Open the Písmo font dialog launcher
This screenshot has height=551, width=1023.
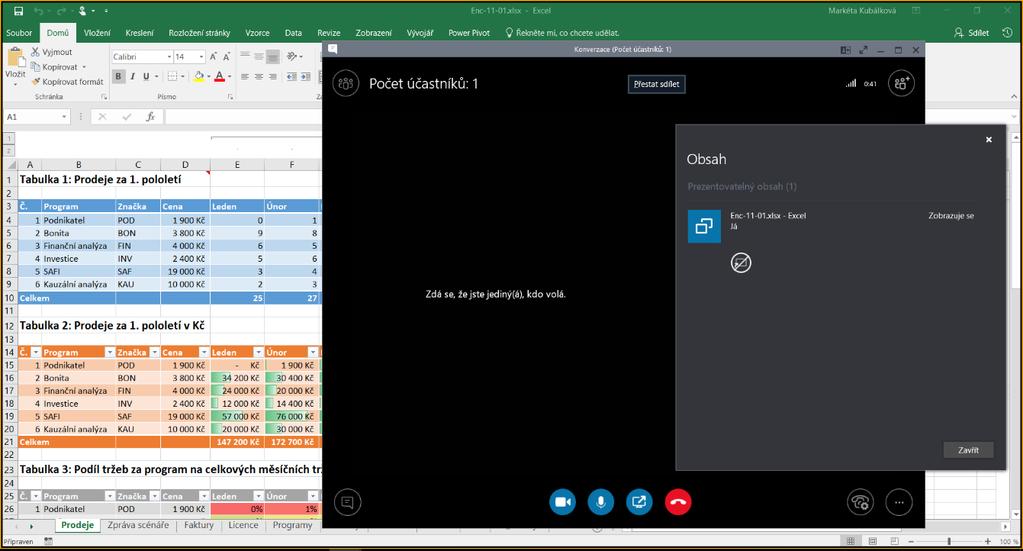tap(230, 97)
